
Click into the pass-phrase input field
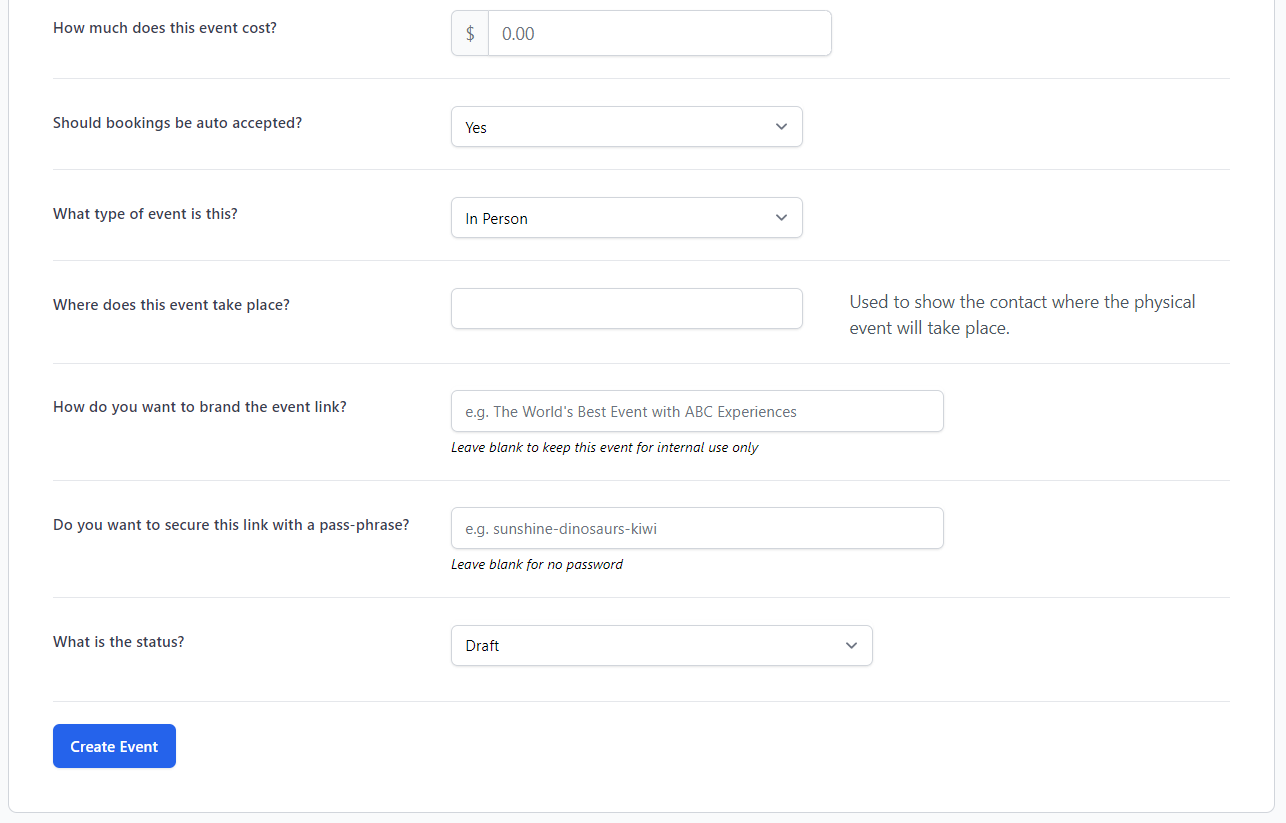pos(697,529)
